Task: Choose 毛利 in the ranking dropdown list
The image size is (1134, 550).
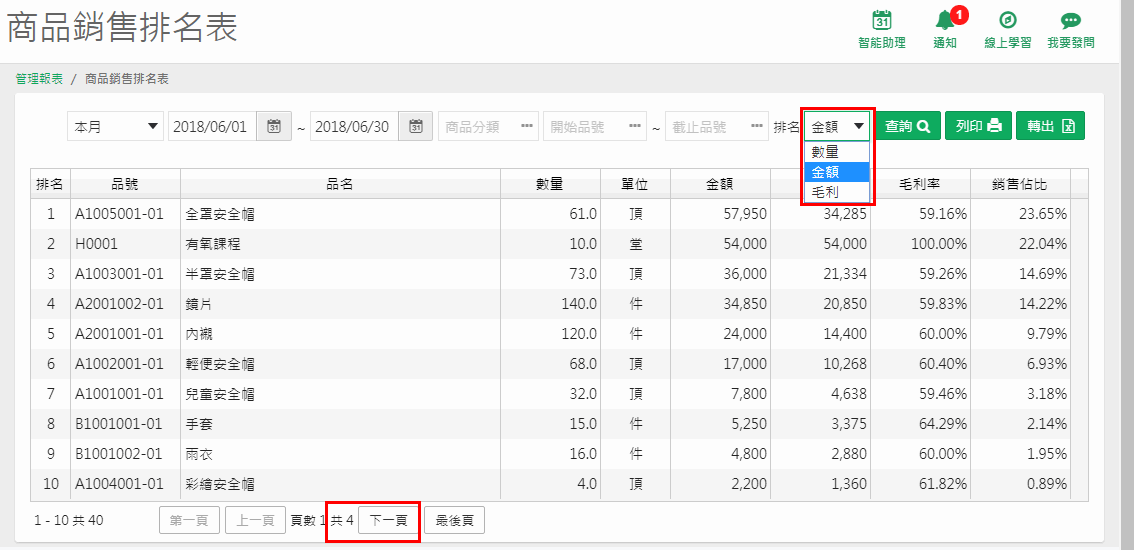Action: click(x=837, y=191)
